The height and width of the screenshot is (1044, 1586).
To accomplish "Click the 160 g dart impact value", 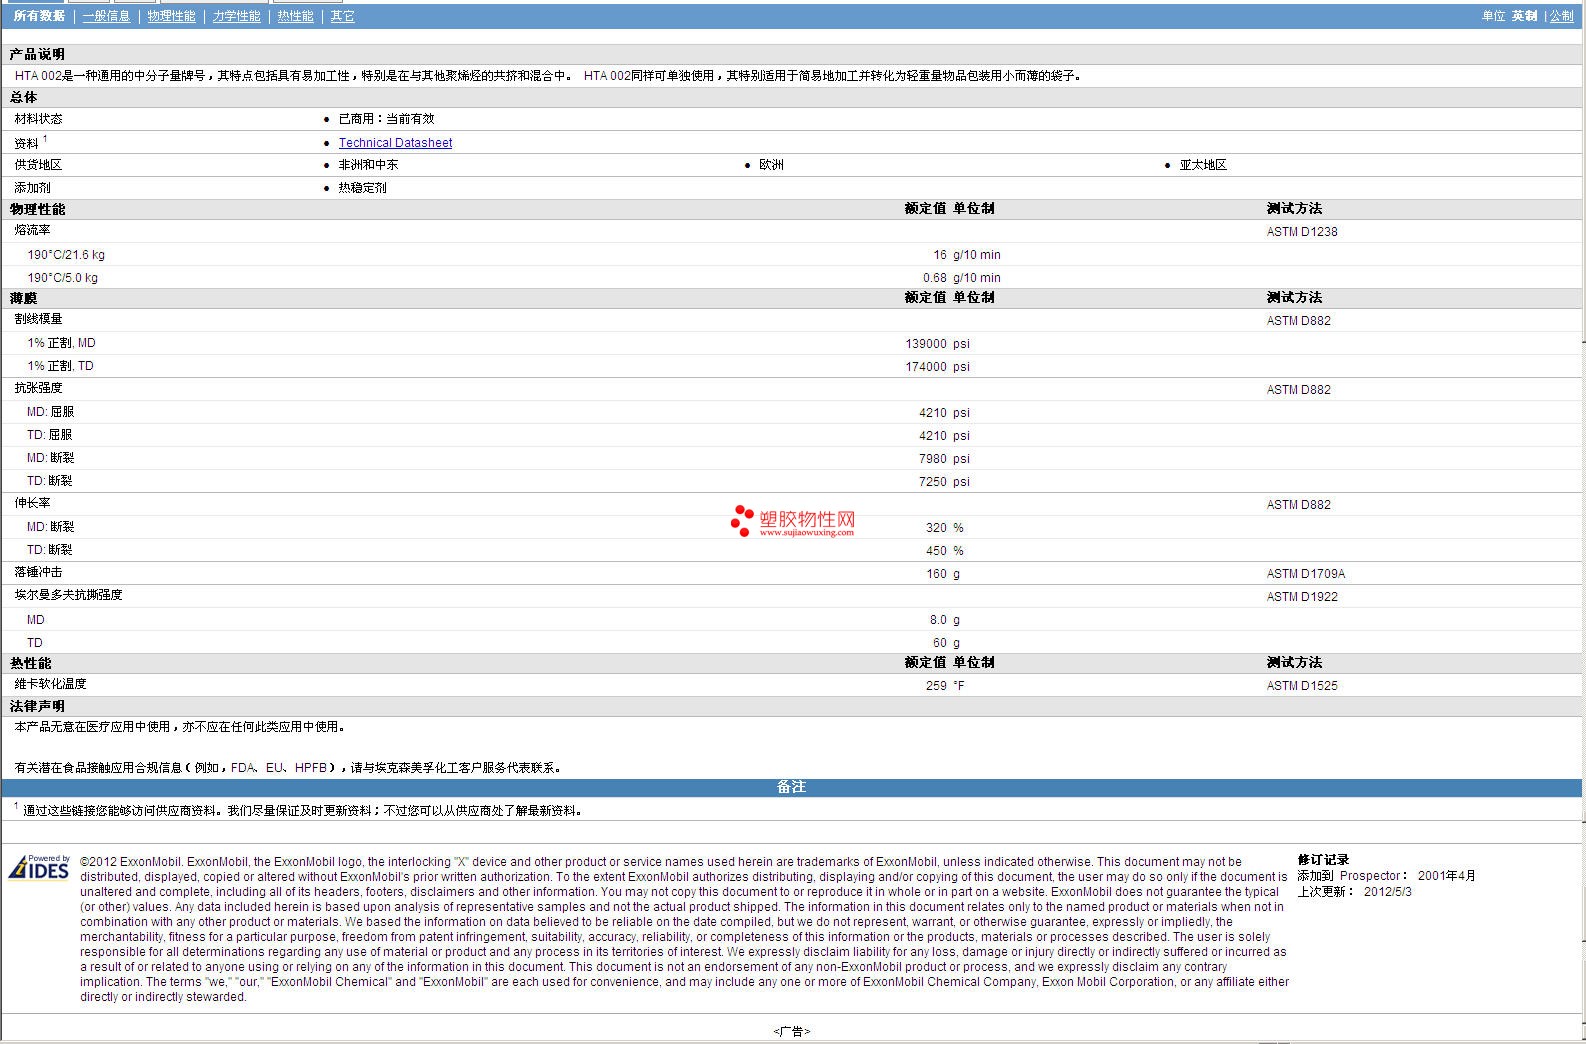I will click(942, 574).
